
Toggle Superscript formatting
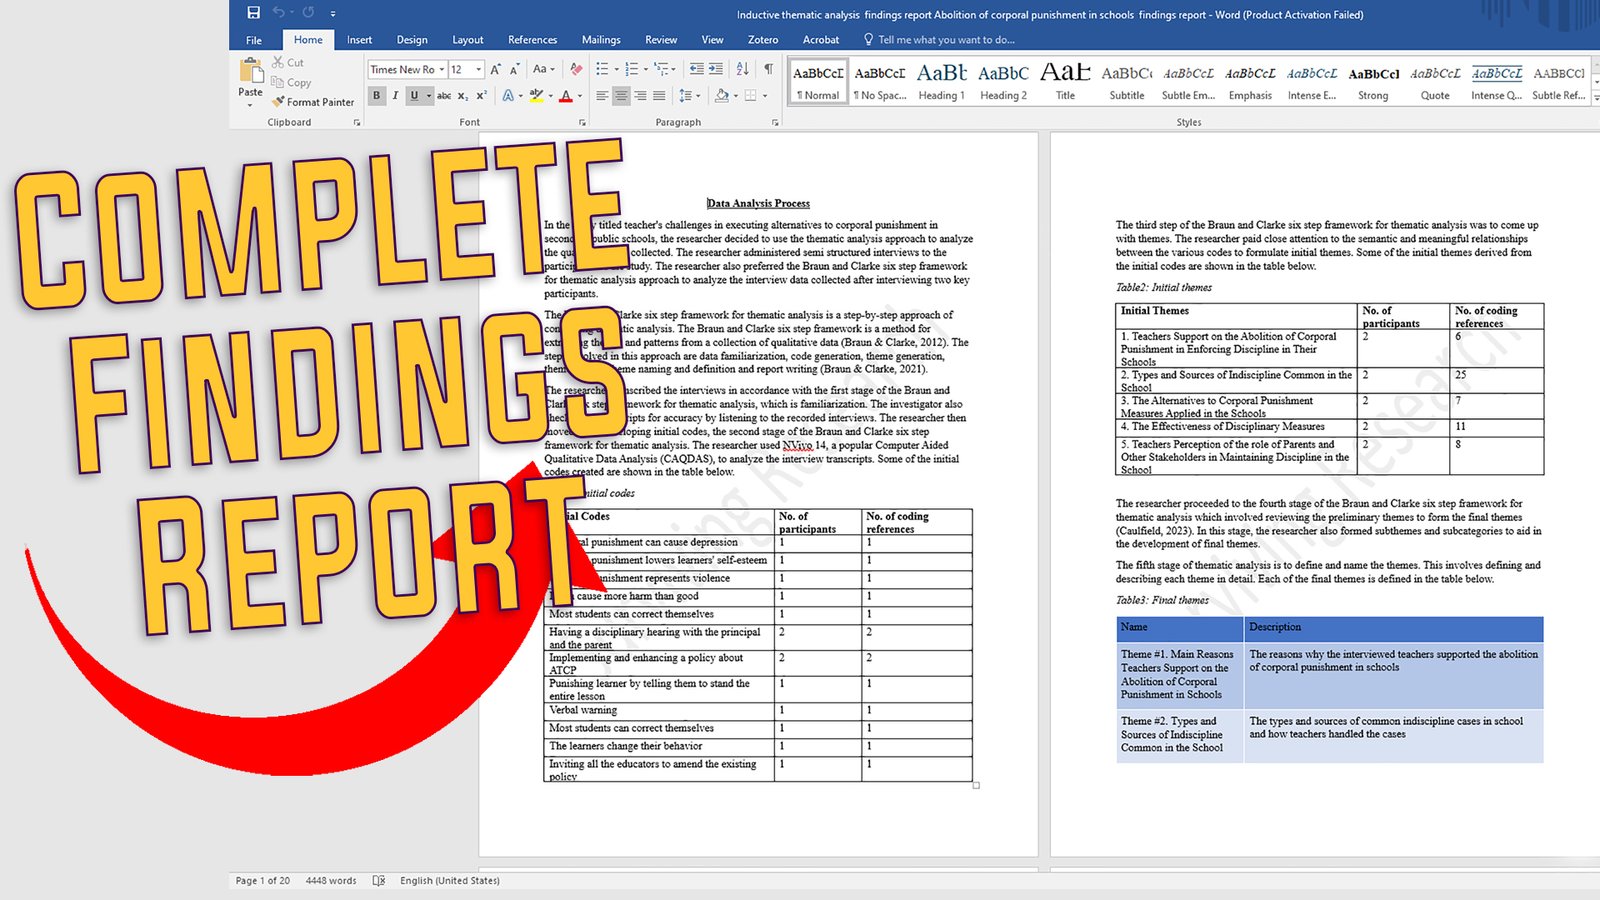point(481,96)
